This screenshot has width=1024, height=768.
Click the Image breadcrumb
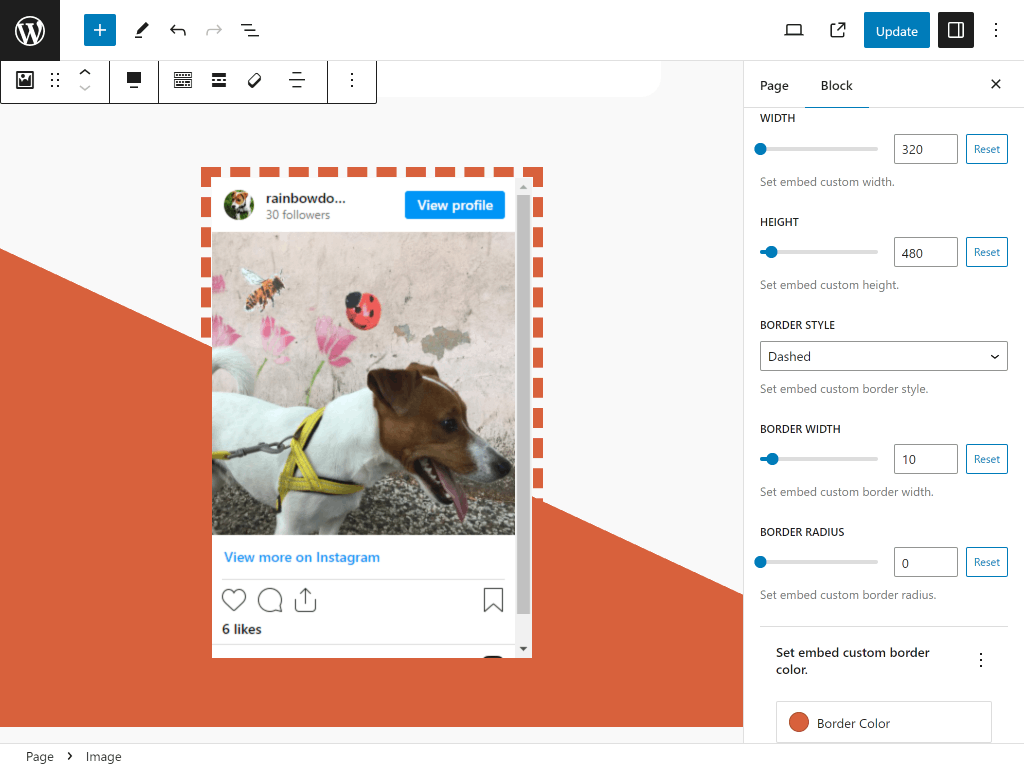(x=103, y=756)
